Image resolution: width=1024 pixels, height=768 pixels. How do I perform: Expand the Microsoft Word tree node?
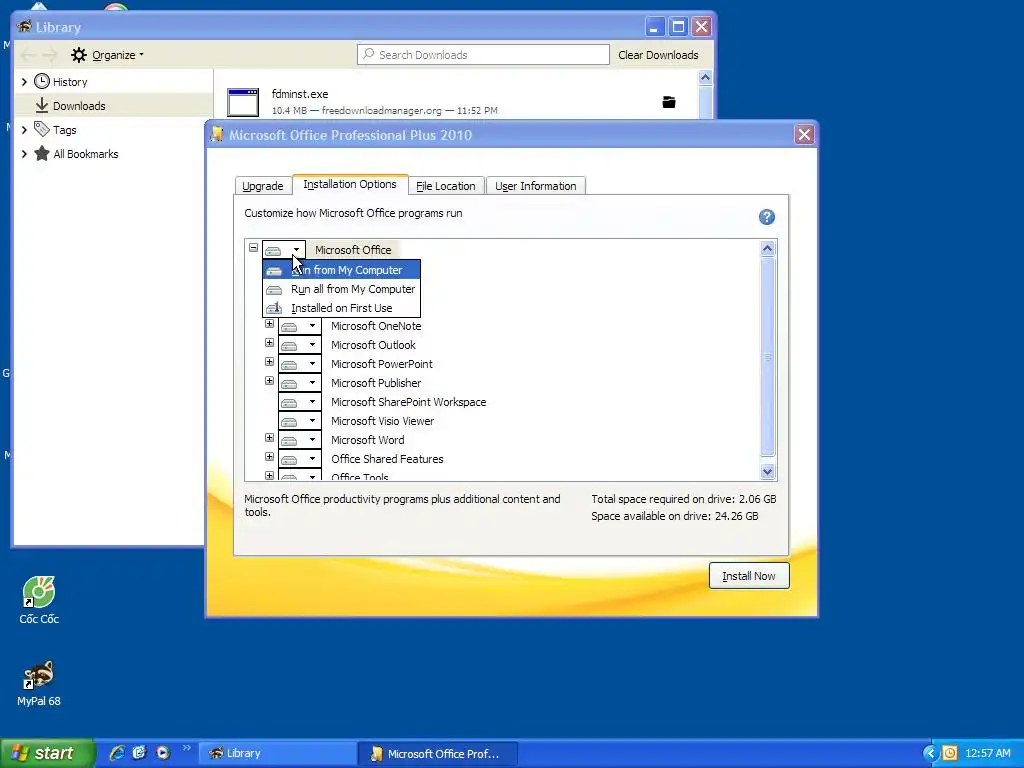(269, 438)
